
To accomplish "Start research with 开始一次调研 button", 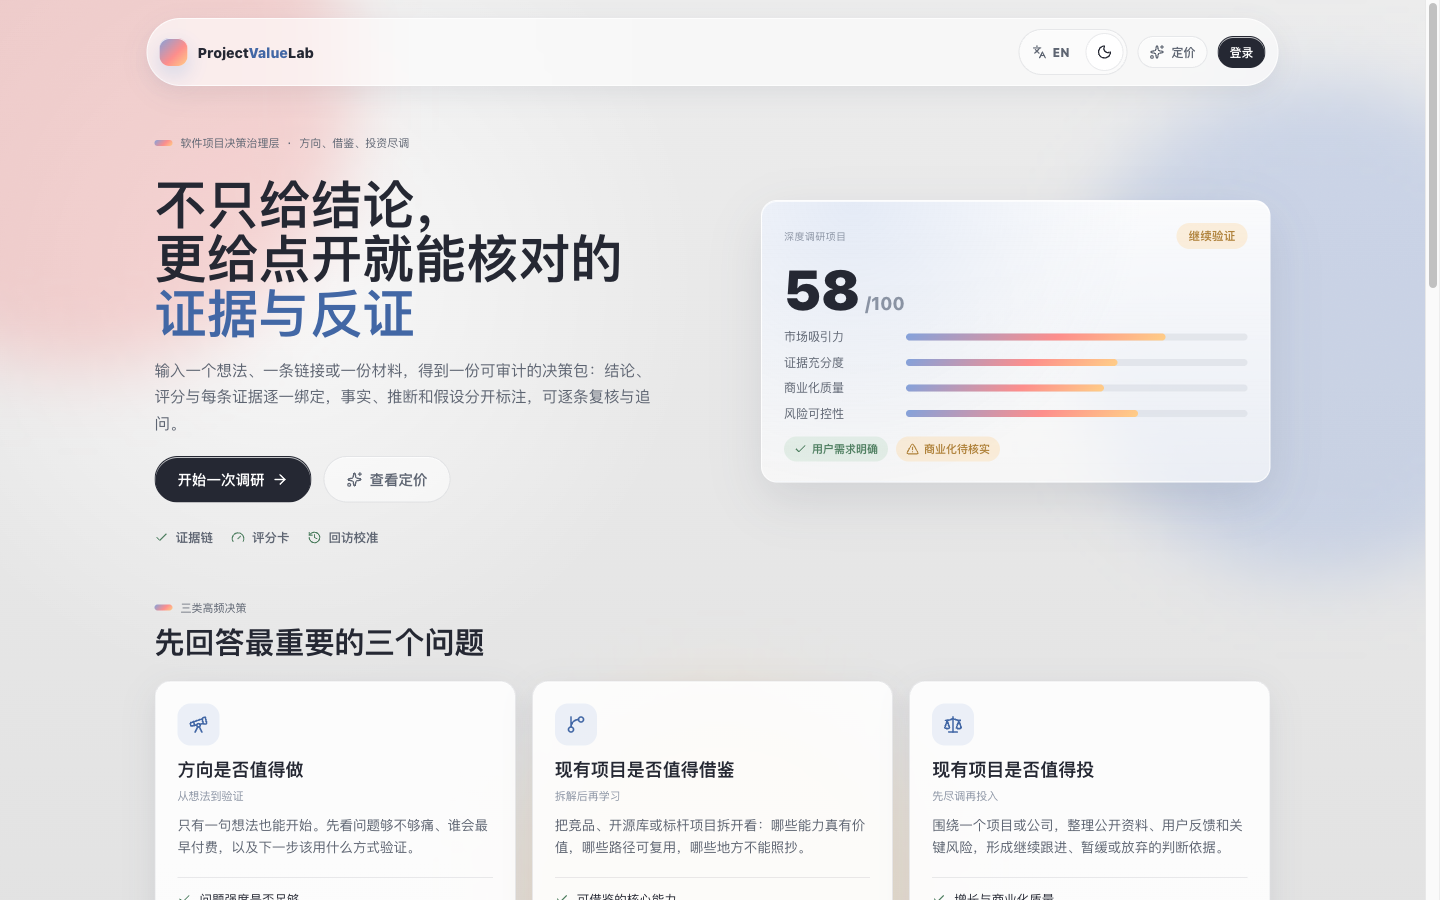I will [x=233, y=480].
